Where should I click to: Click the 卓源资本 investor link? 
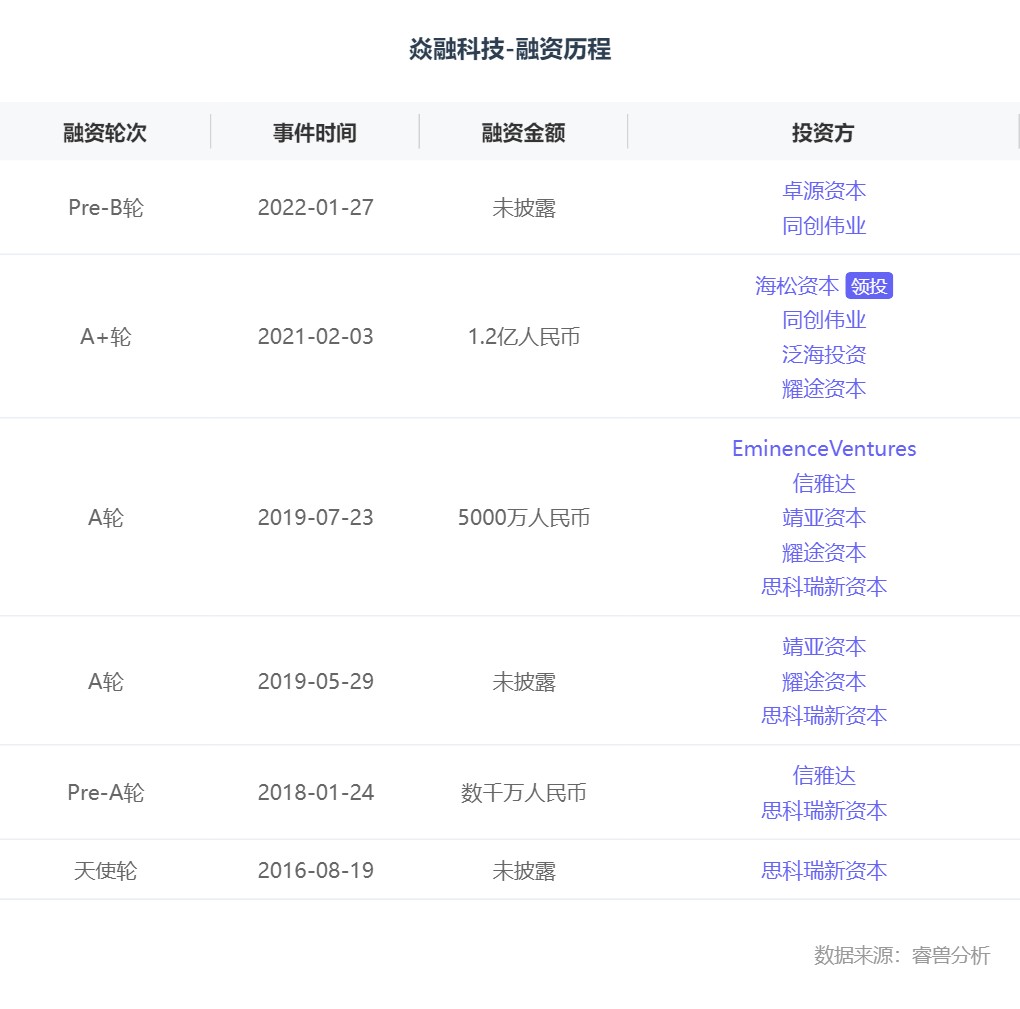click(823, 191)
